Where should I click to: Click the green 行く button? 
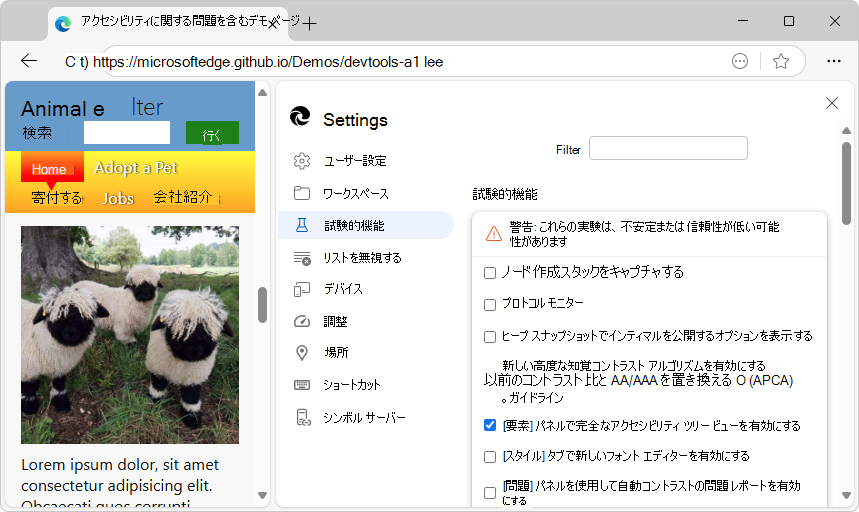[x=212, y=133]
